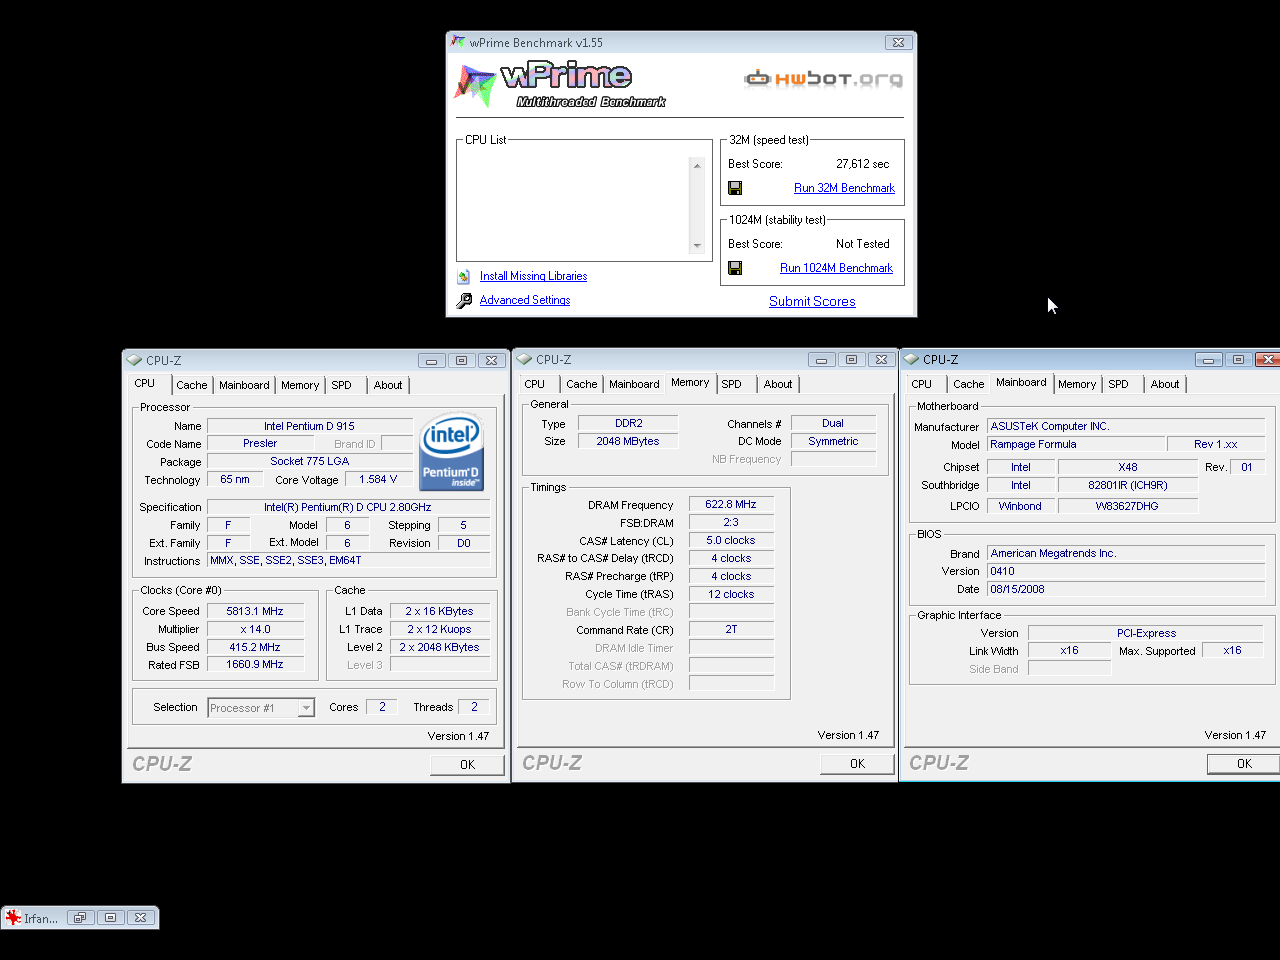
Task: Click the Command Rate value 2T
Action: (x=731, y=630)
